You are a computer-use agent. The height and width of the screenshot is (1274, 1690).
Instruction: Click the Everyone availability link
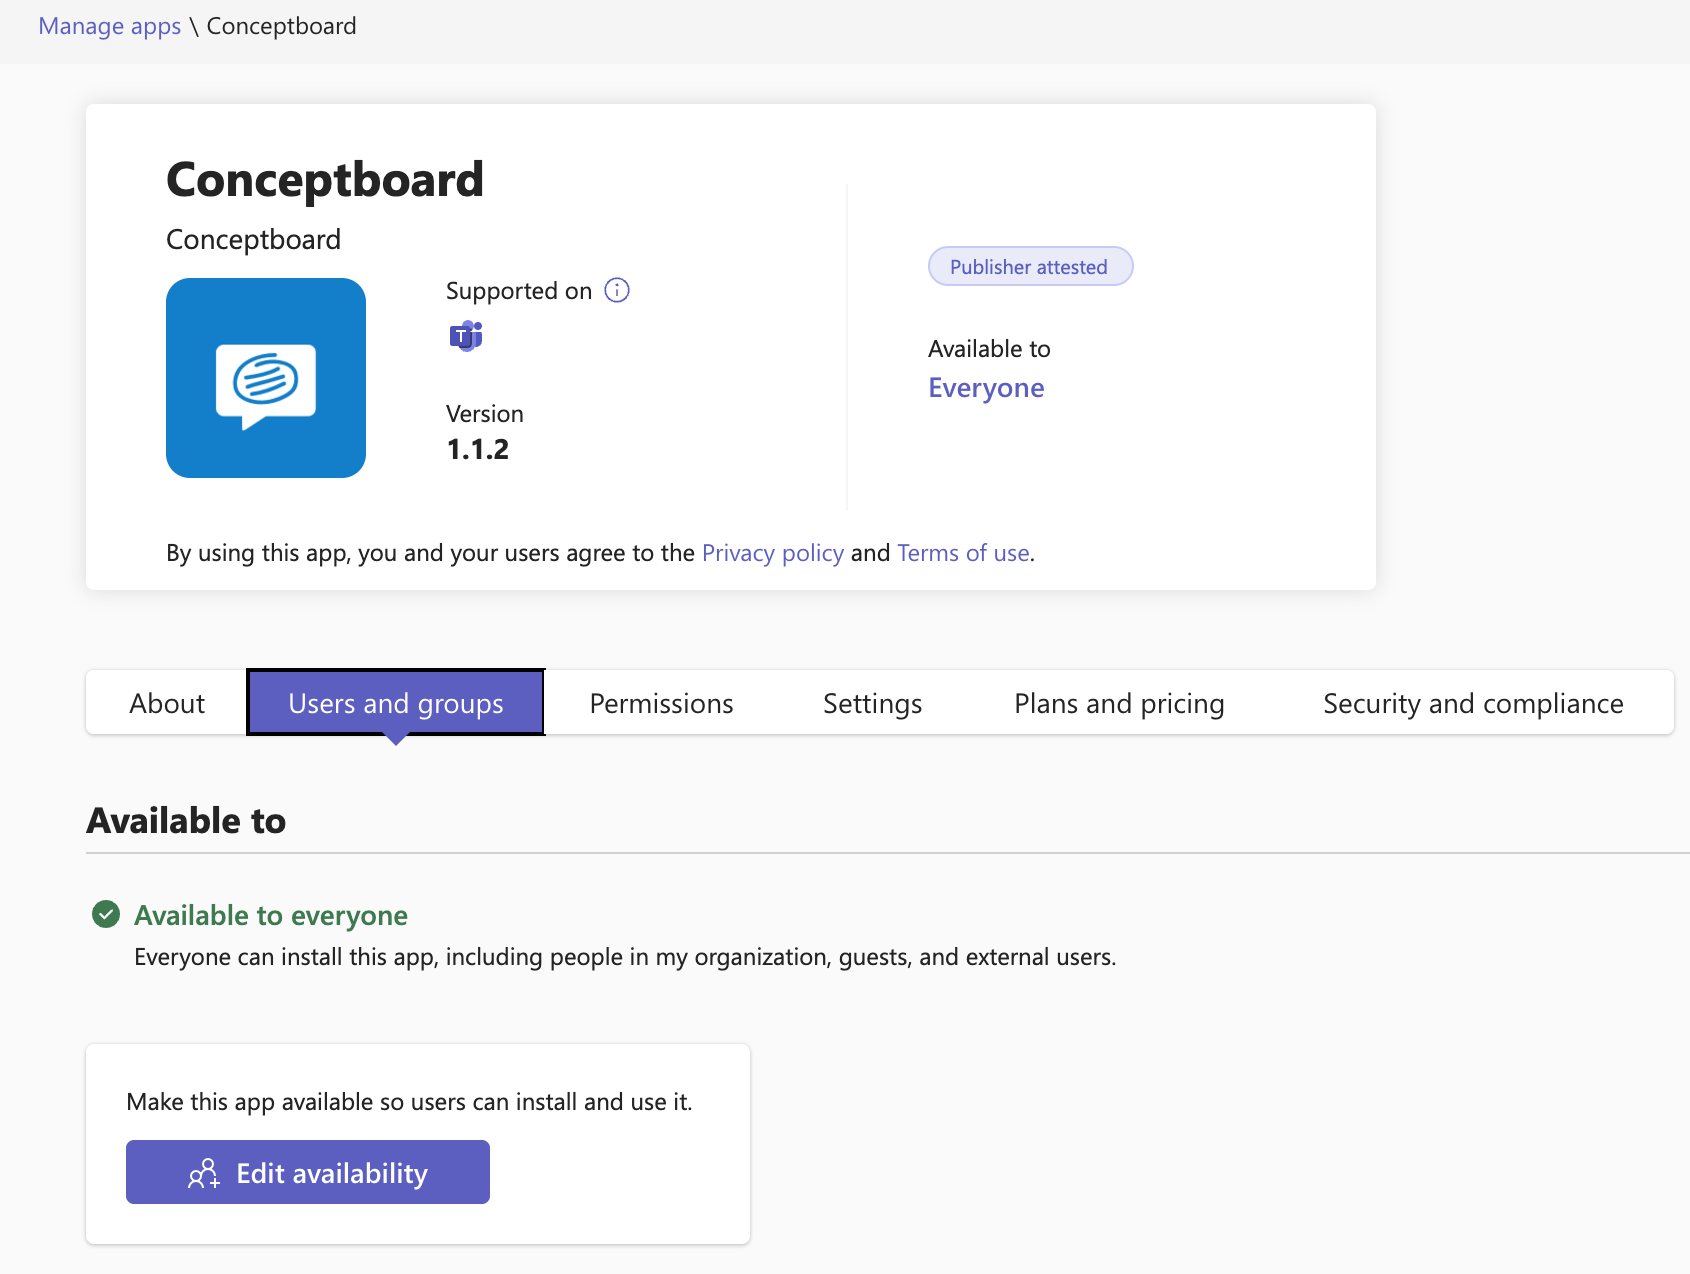986,388
